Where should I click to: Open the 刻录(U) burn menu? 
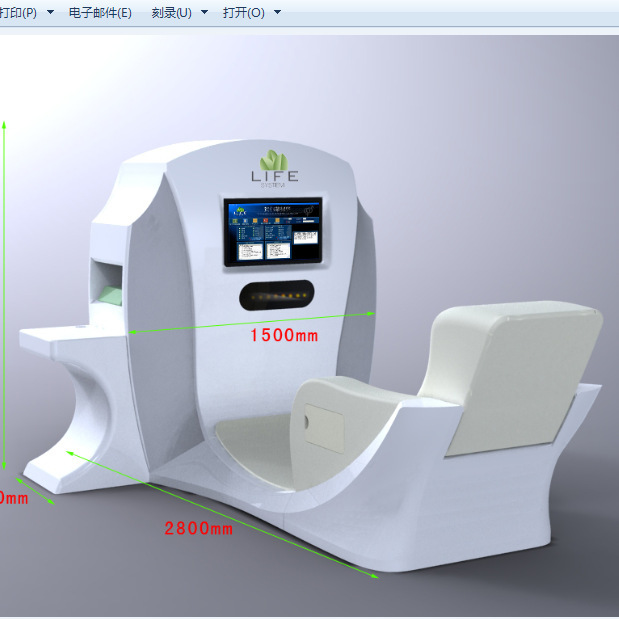click(x=171, y=13)
